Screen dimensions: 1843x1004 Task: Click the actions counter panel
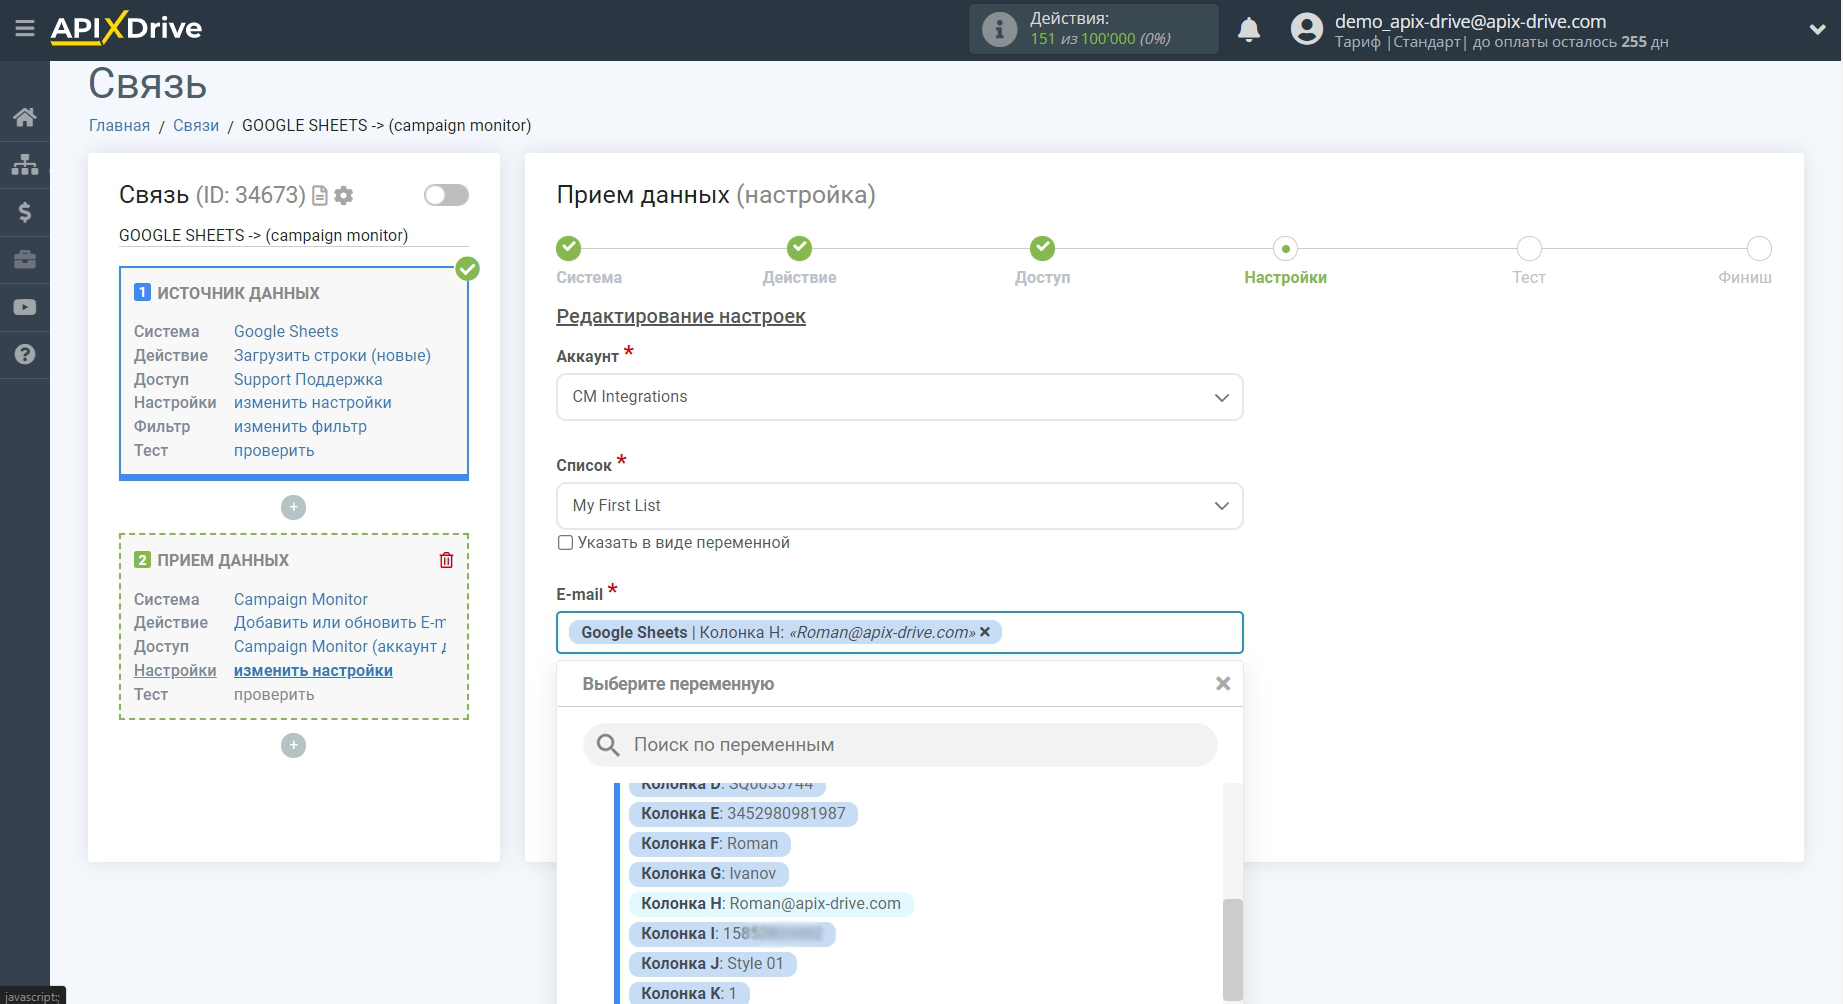click(x=1093, y=29)
